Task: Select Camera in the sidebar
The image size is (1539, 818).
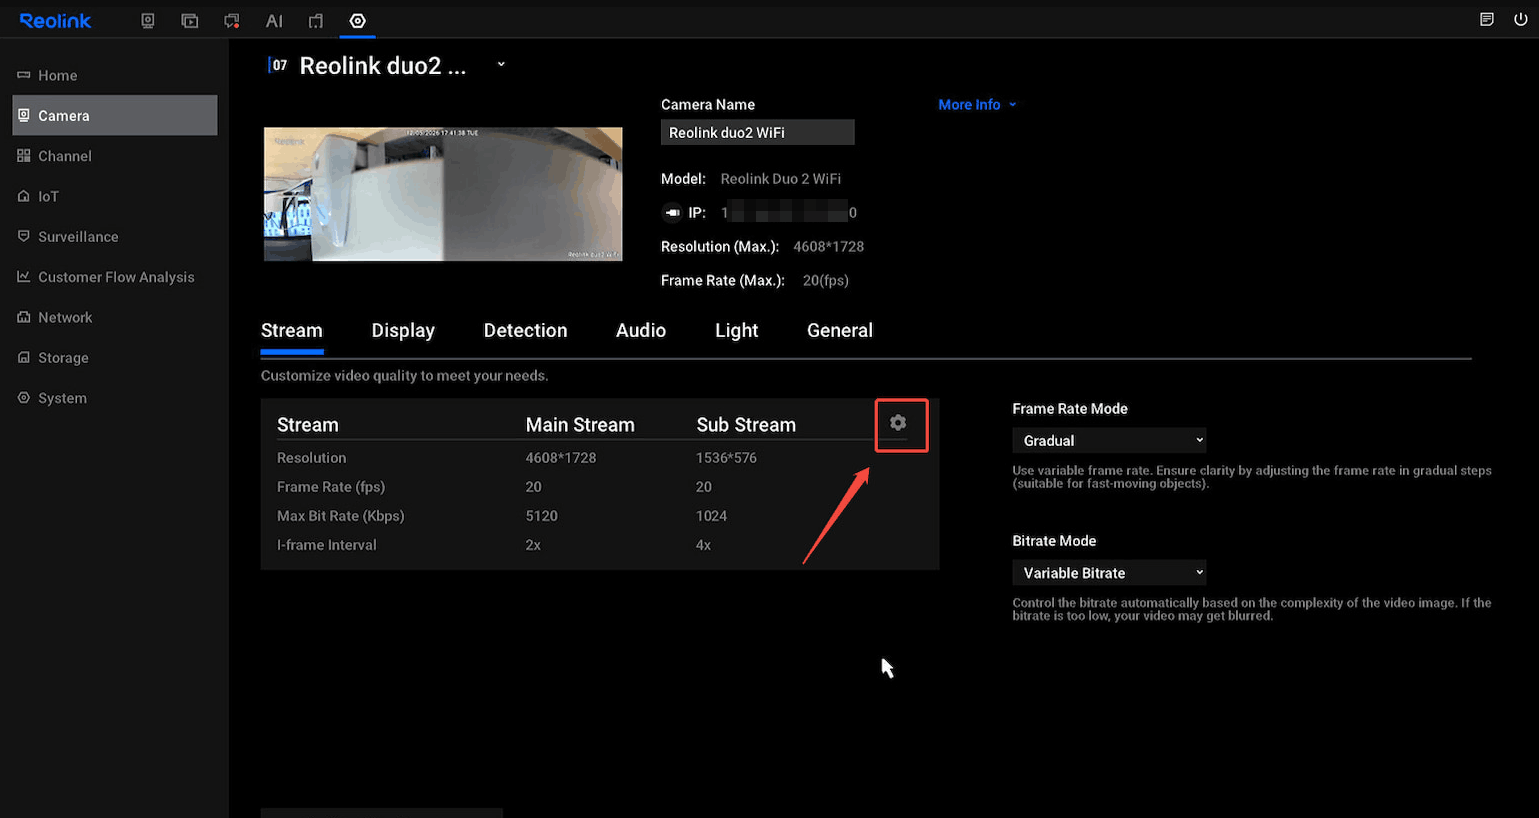Action: coord(114,115)
